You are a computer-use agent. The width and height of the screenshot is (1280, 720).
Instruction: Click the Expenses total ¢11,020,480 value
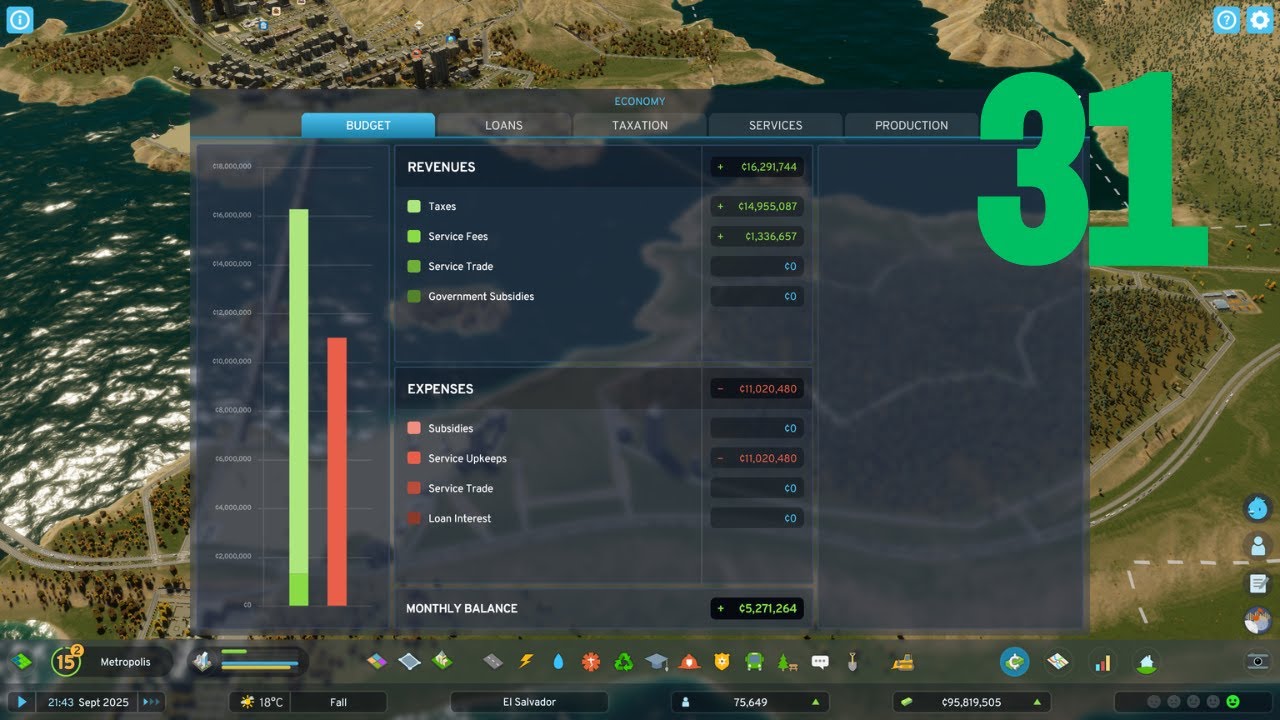pos(757,389)
